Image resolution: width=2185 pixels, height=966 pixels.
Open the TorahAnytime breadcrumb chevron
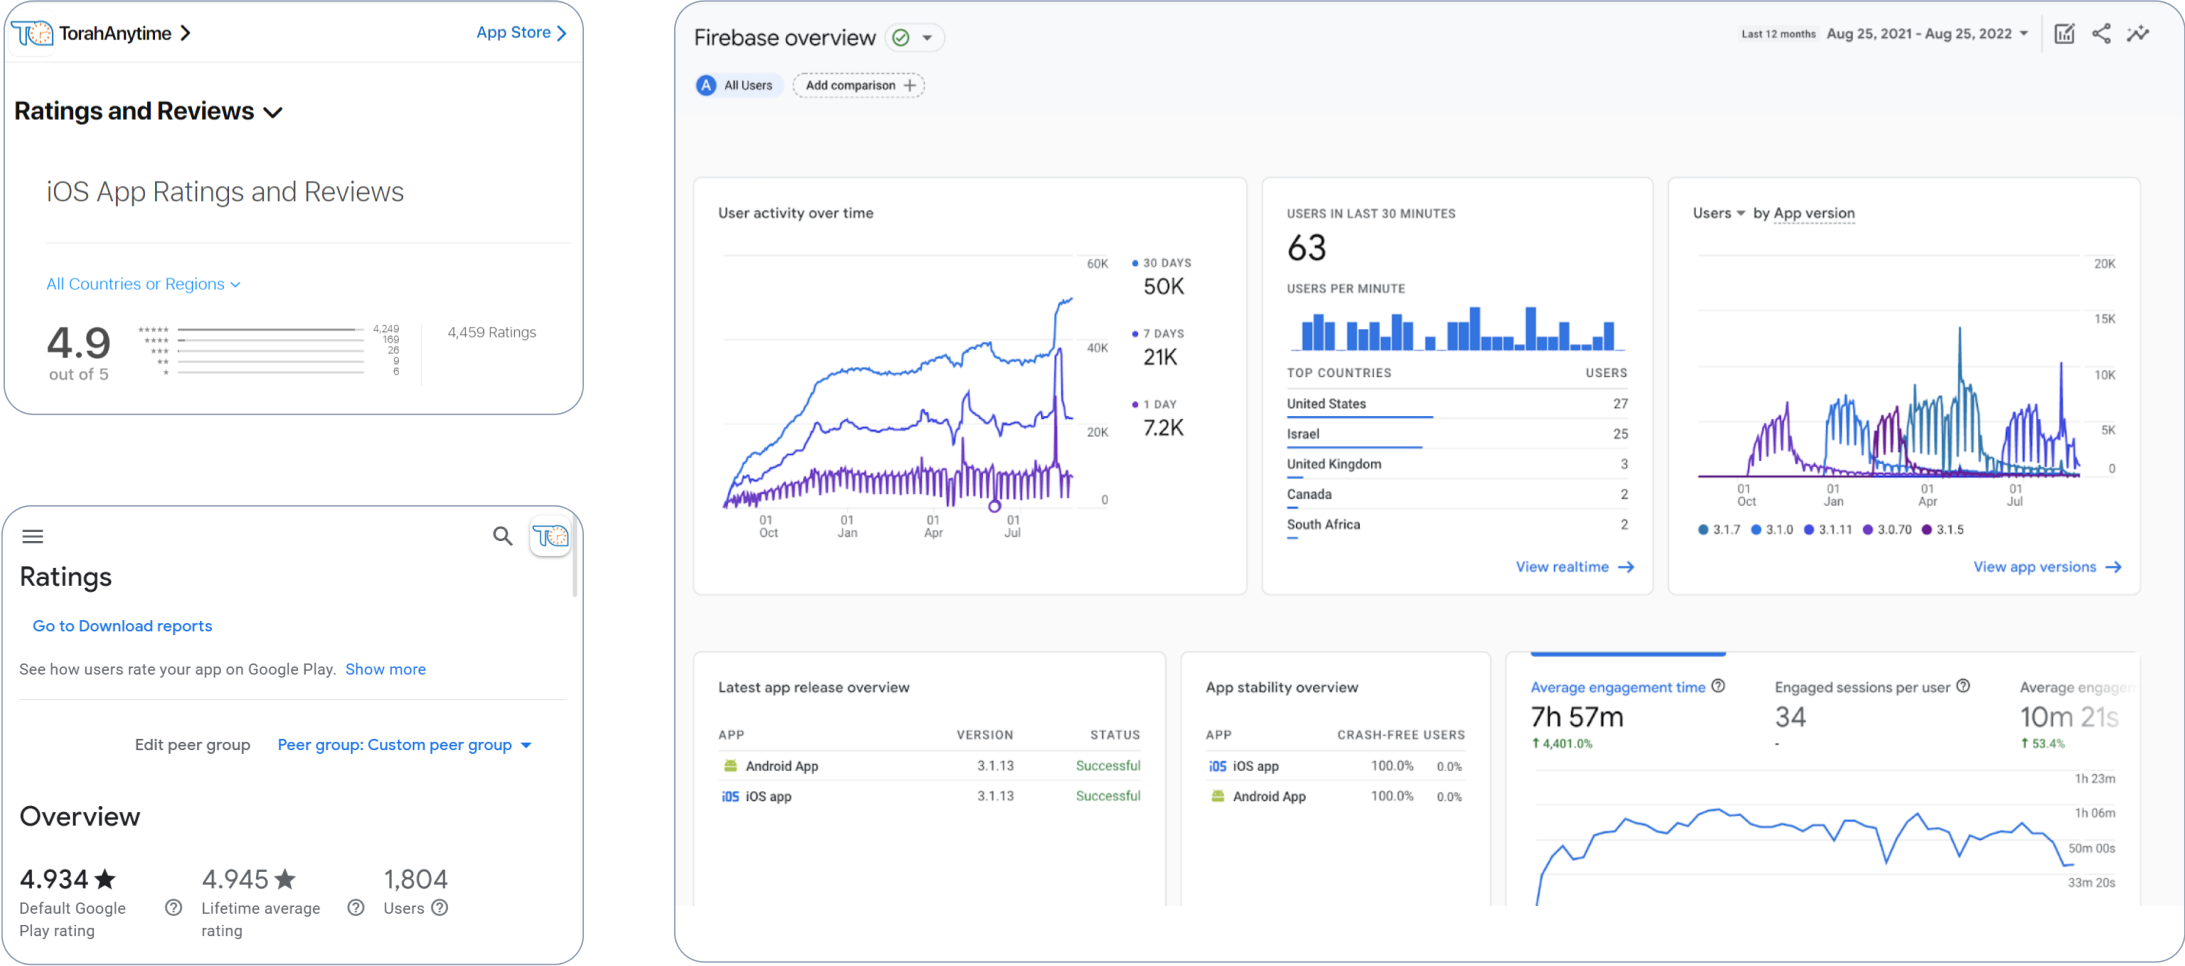[x=185, y=33]
